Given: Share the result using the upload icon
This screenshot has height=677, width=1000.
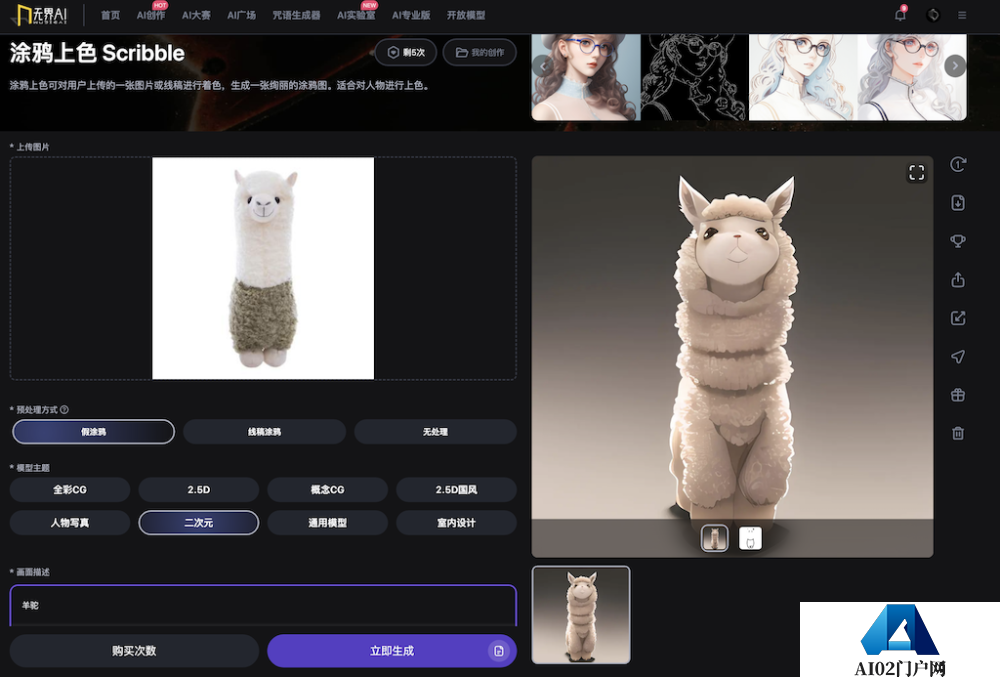Looking at the screenshot, I should pyautogui.click(x=958, y=280).
